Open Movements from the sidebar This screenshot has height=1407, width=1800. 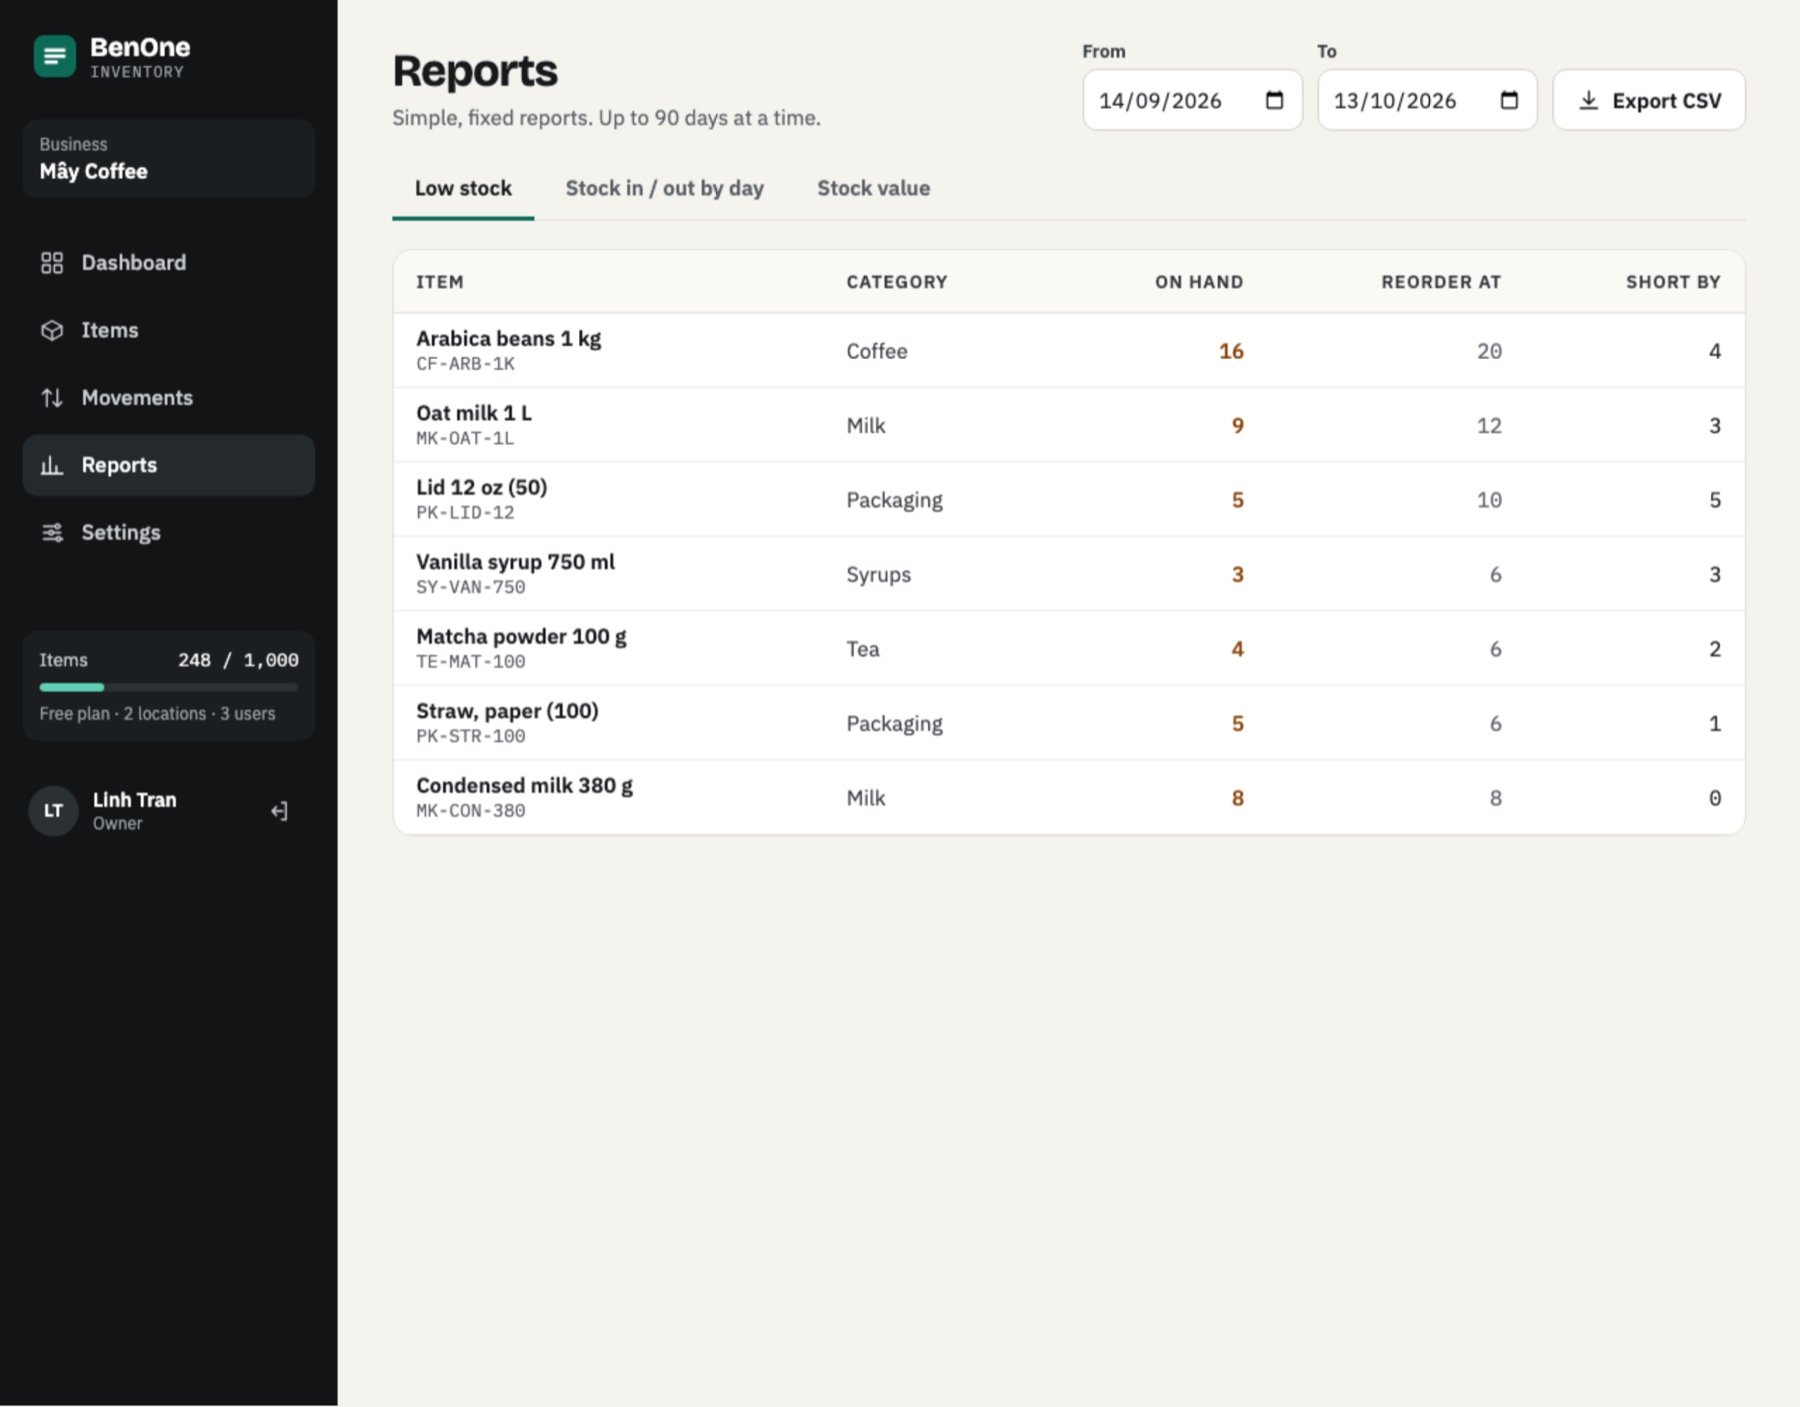(169, 398)
